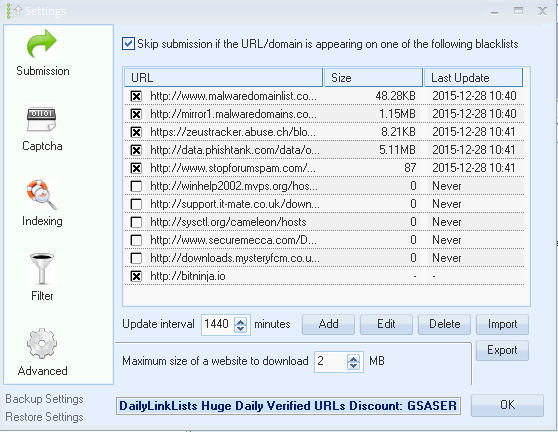Click the update interval minutes field
The height and width of the screenshot is (432, 558).
pos(218,324)
